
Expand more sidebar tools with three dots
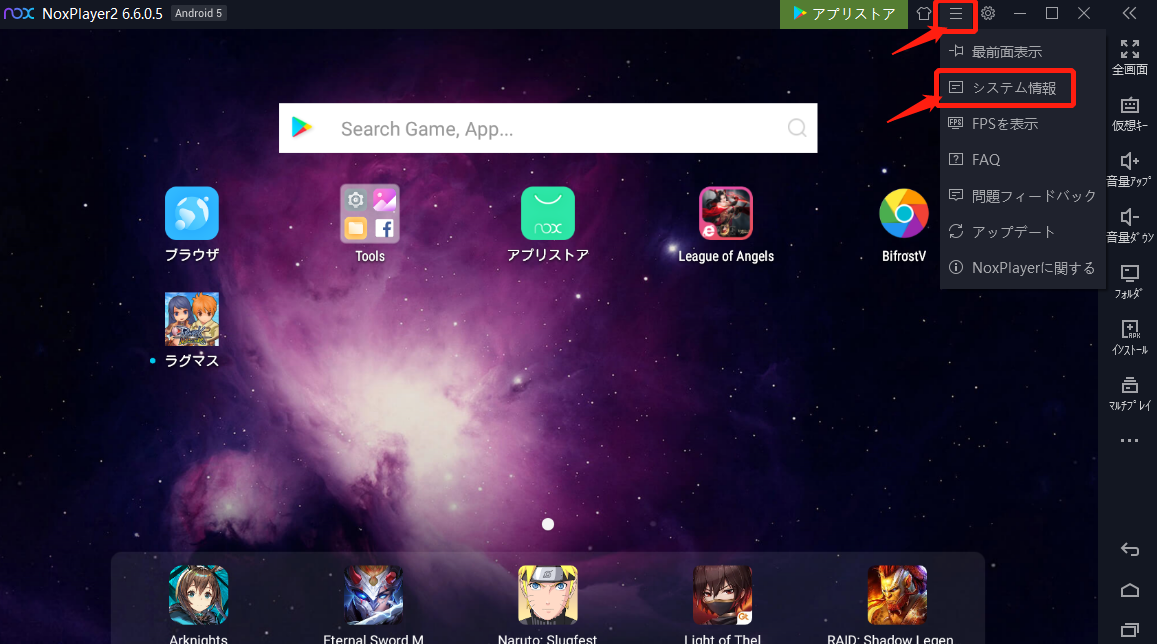[x=1129, y=441]
